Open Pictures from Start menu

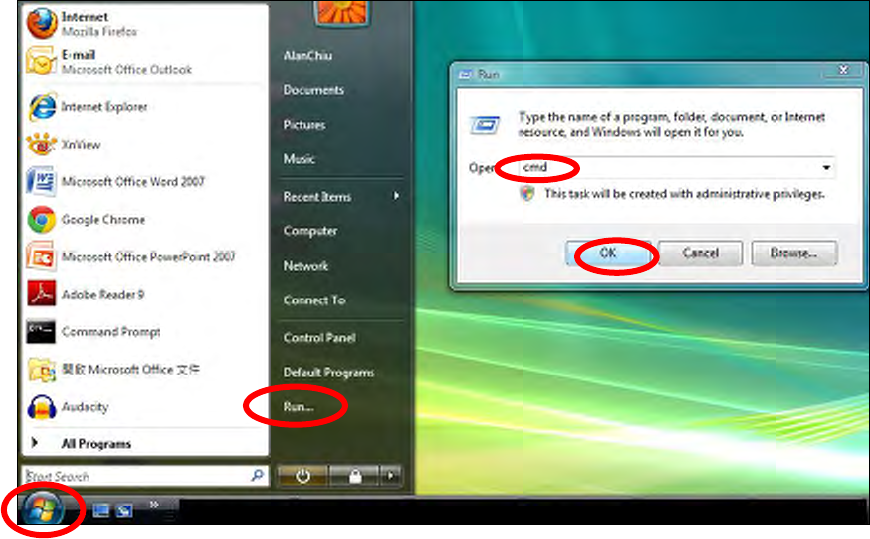(x=304, y=125)
